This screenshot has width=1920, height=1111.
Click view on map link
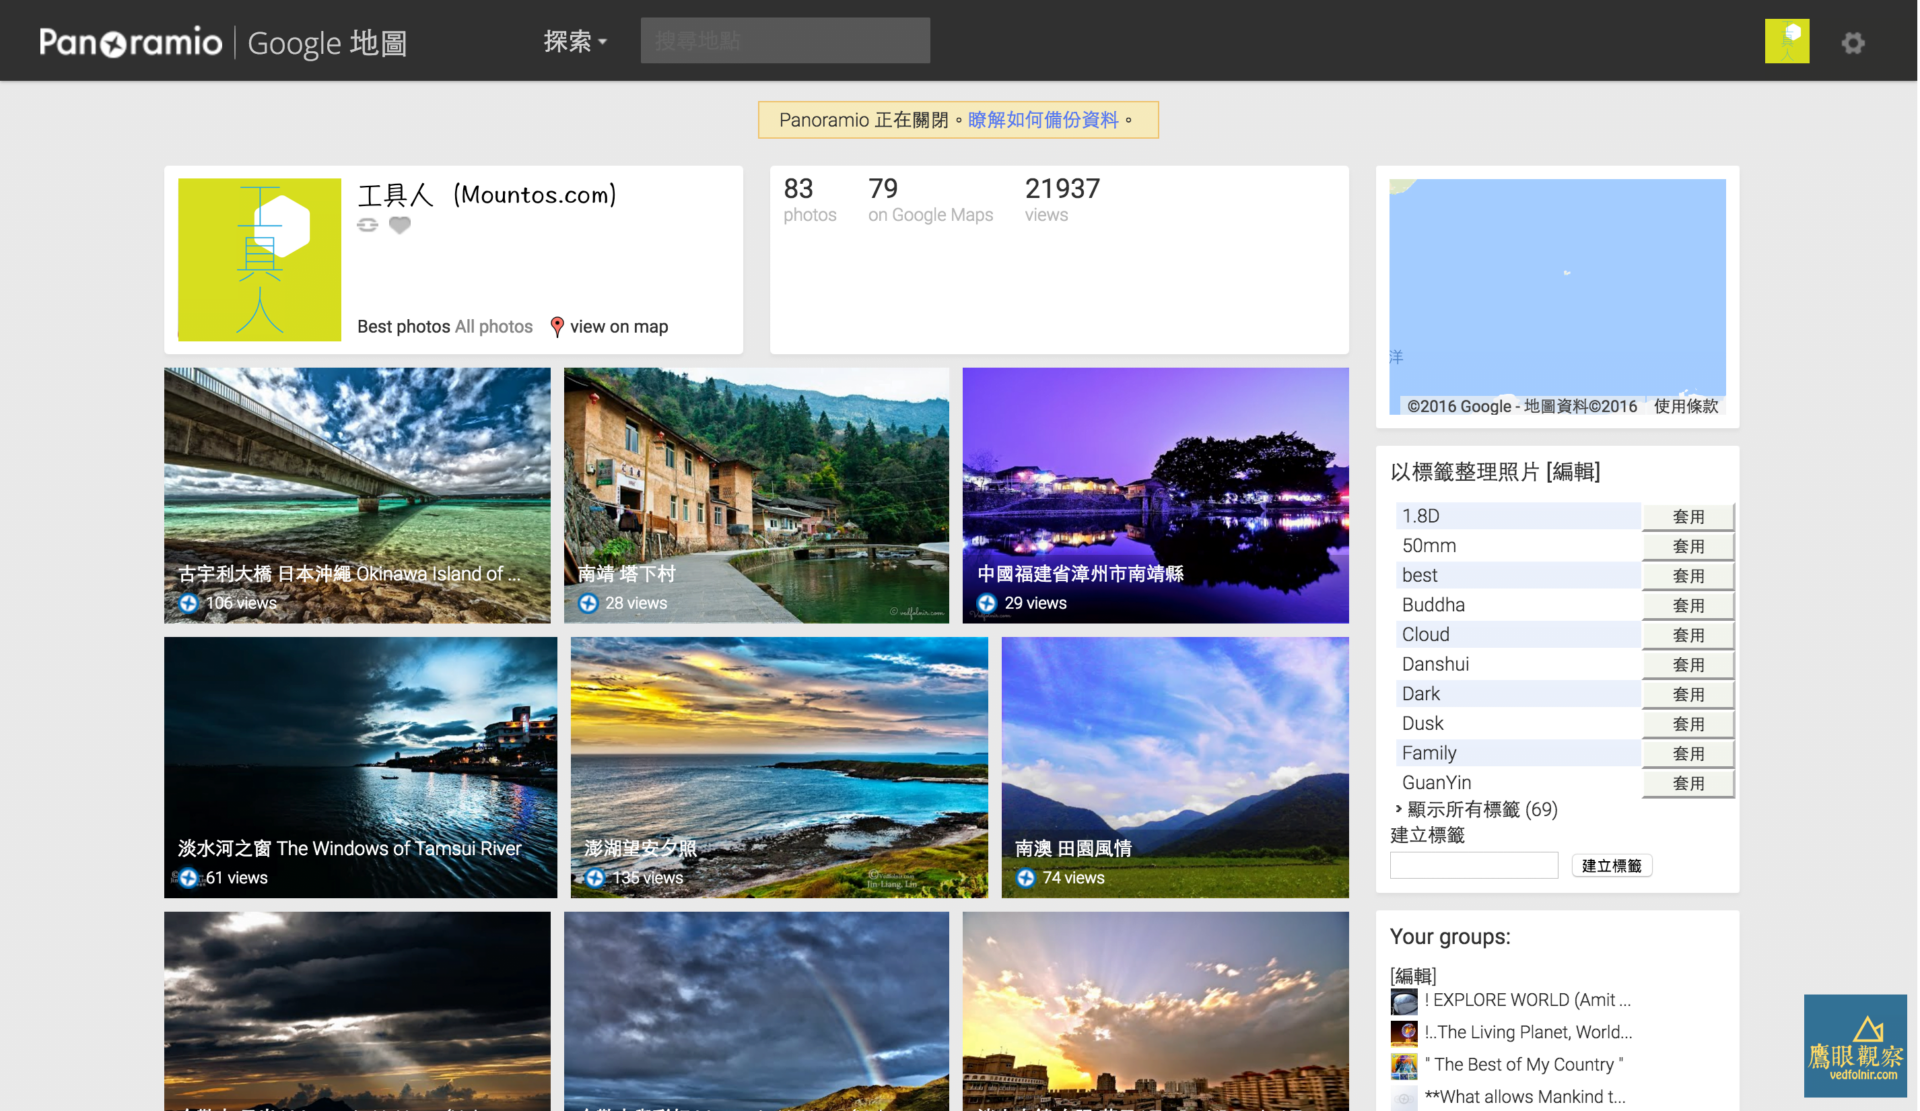[x=619, y=327]
